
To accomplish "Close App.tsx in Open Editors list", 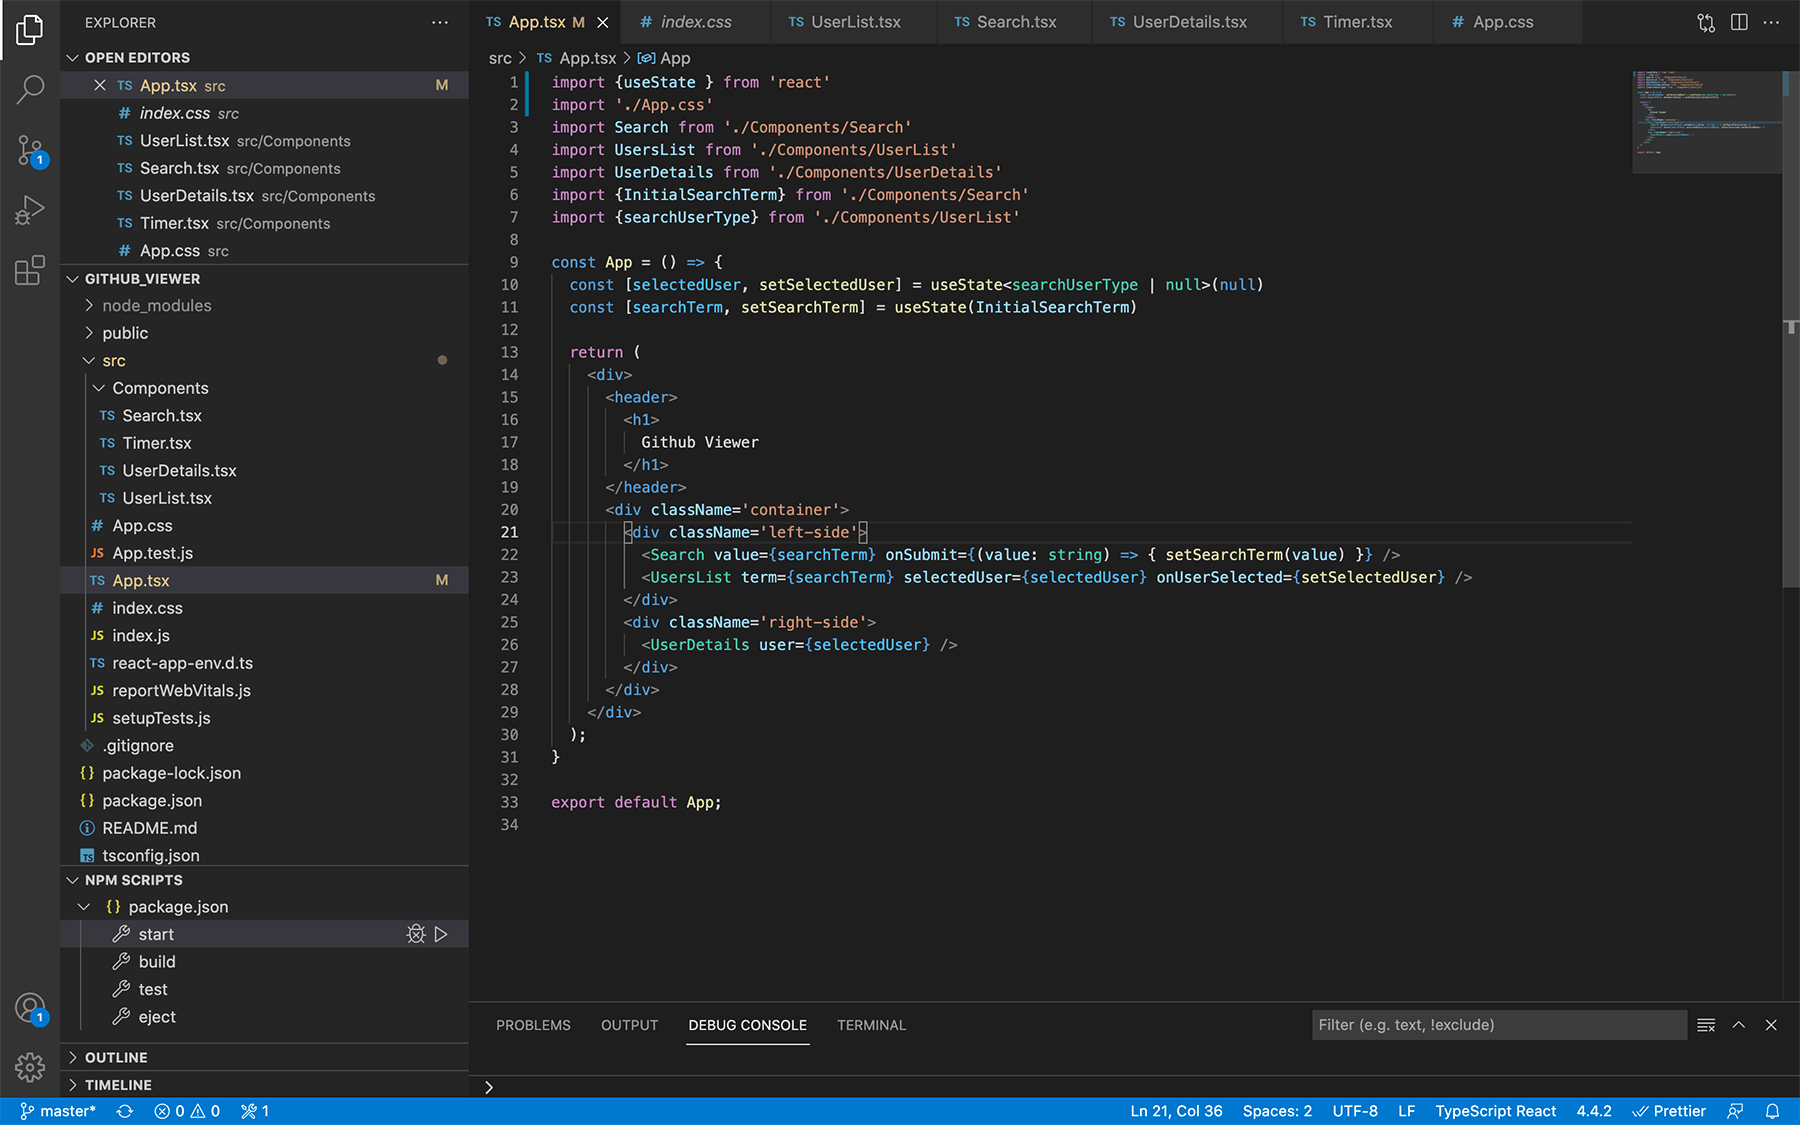I will (100, 85).
